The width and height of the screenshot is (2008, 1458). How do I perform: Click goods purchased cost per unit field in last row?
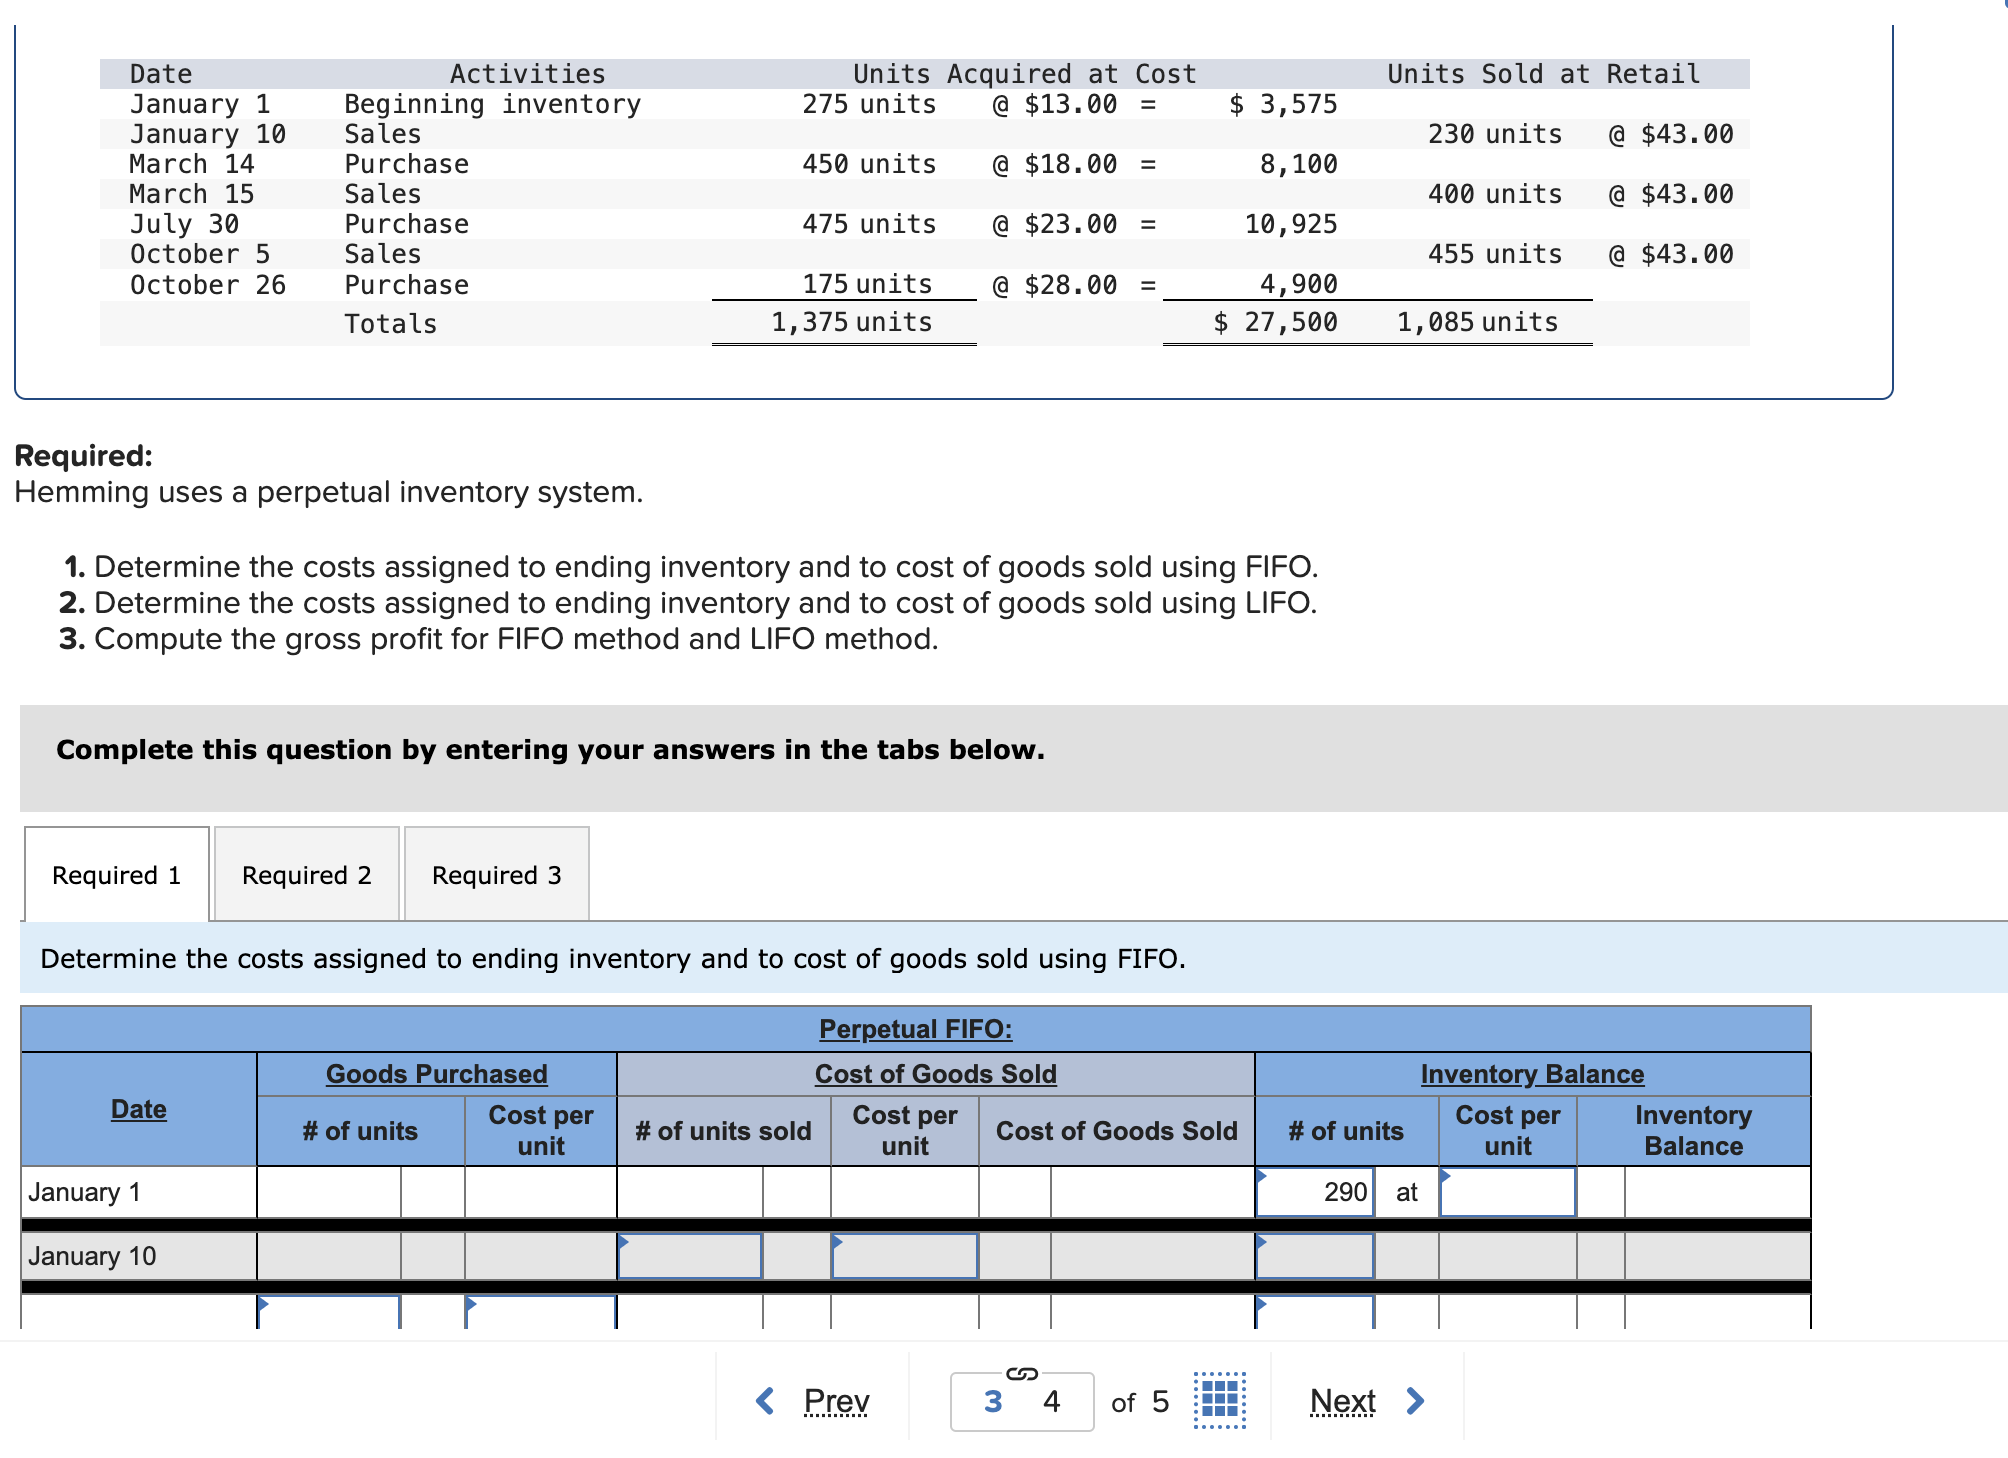[540, 1312]
